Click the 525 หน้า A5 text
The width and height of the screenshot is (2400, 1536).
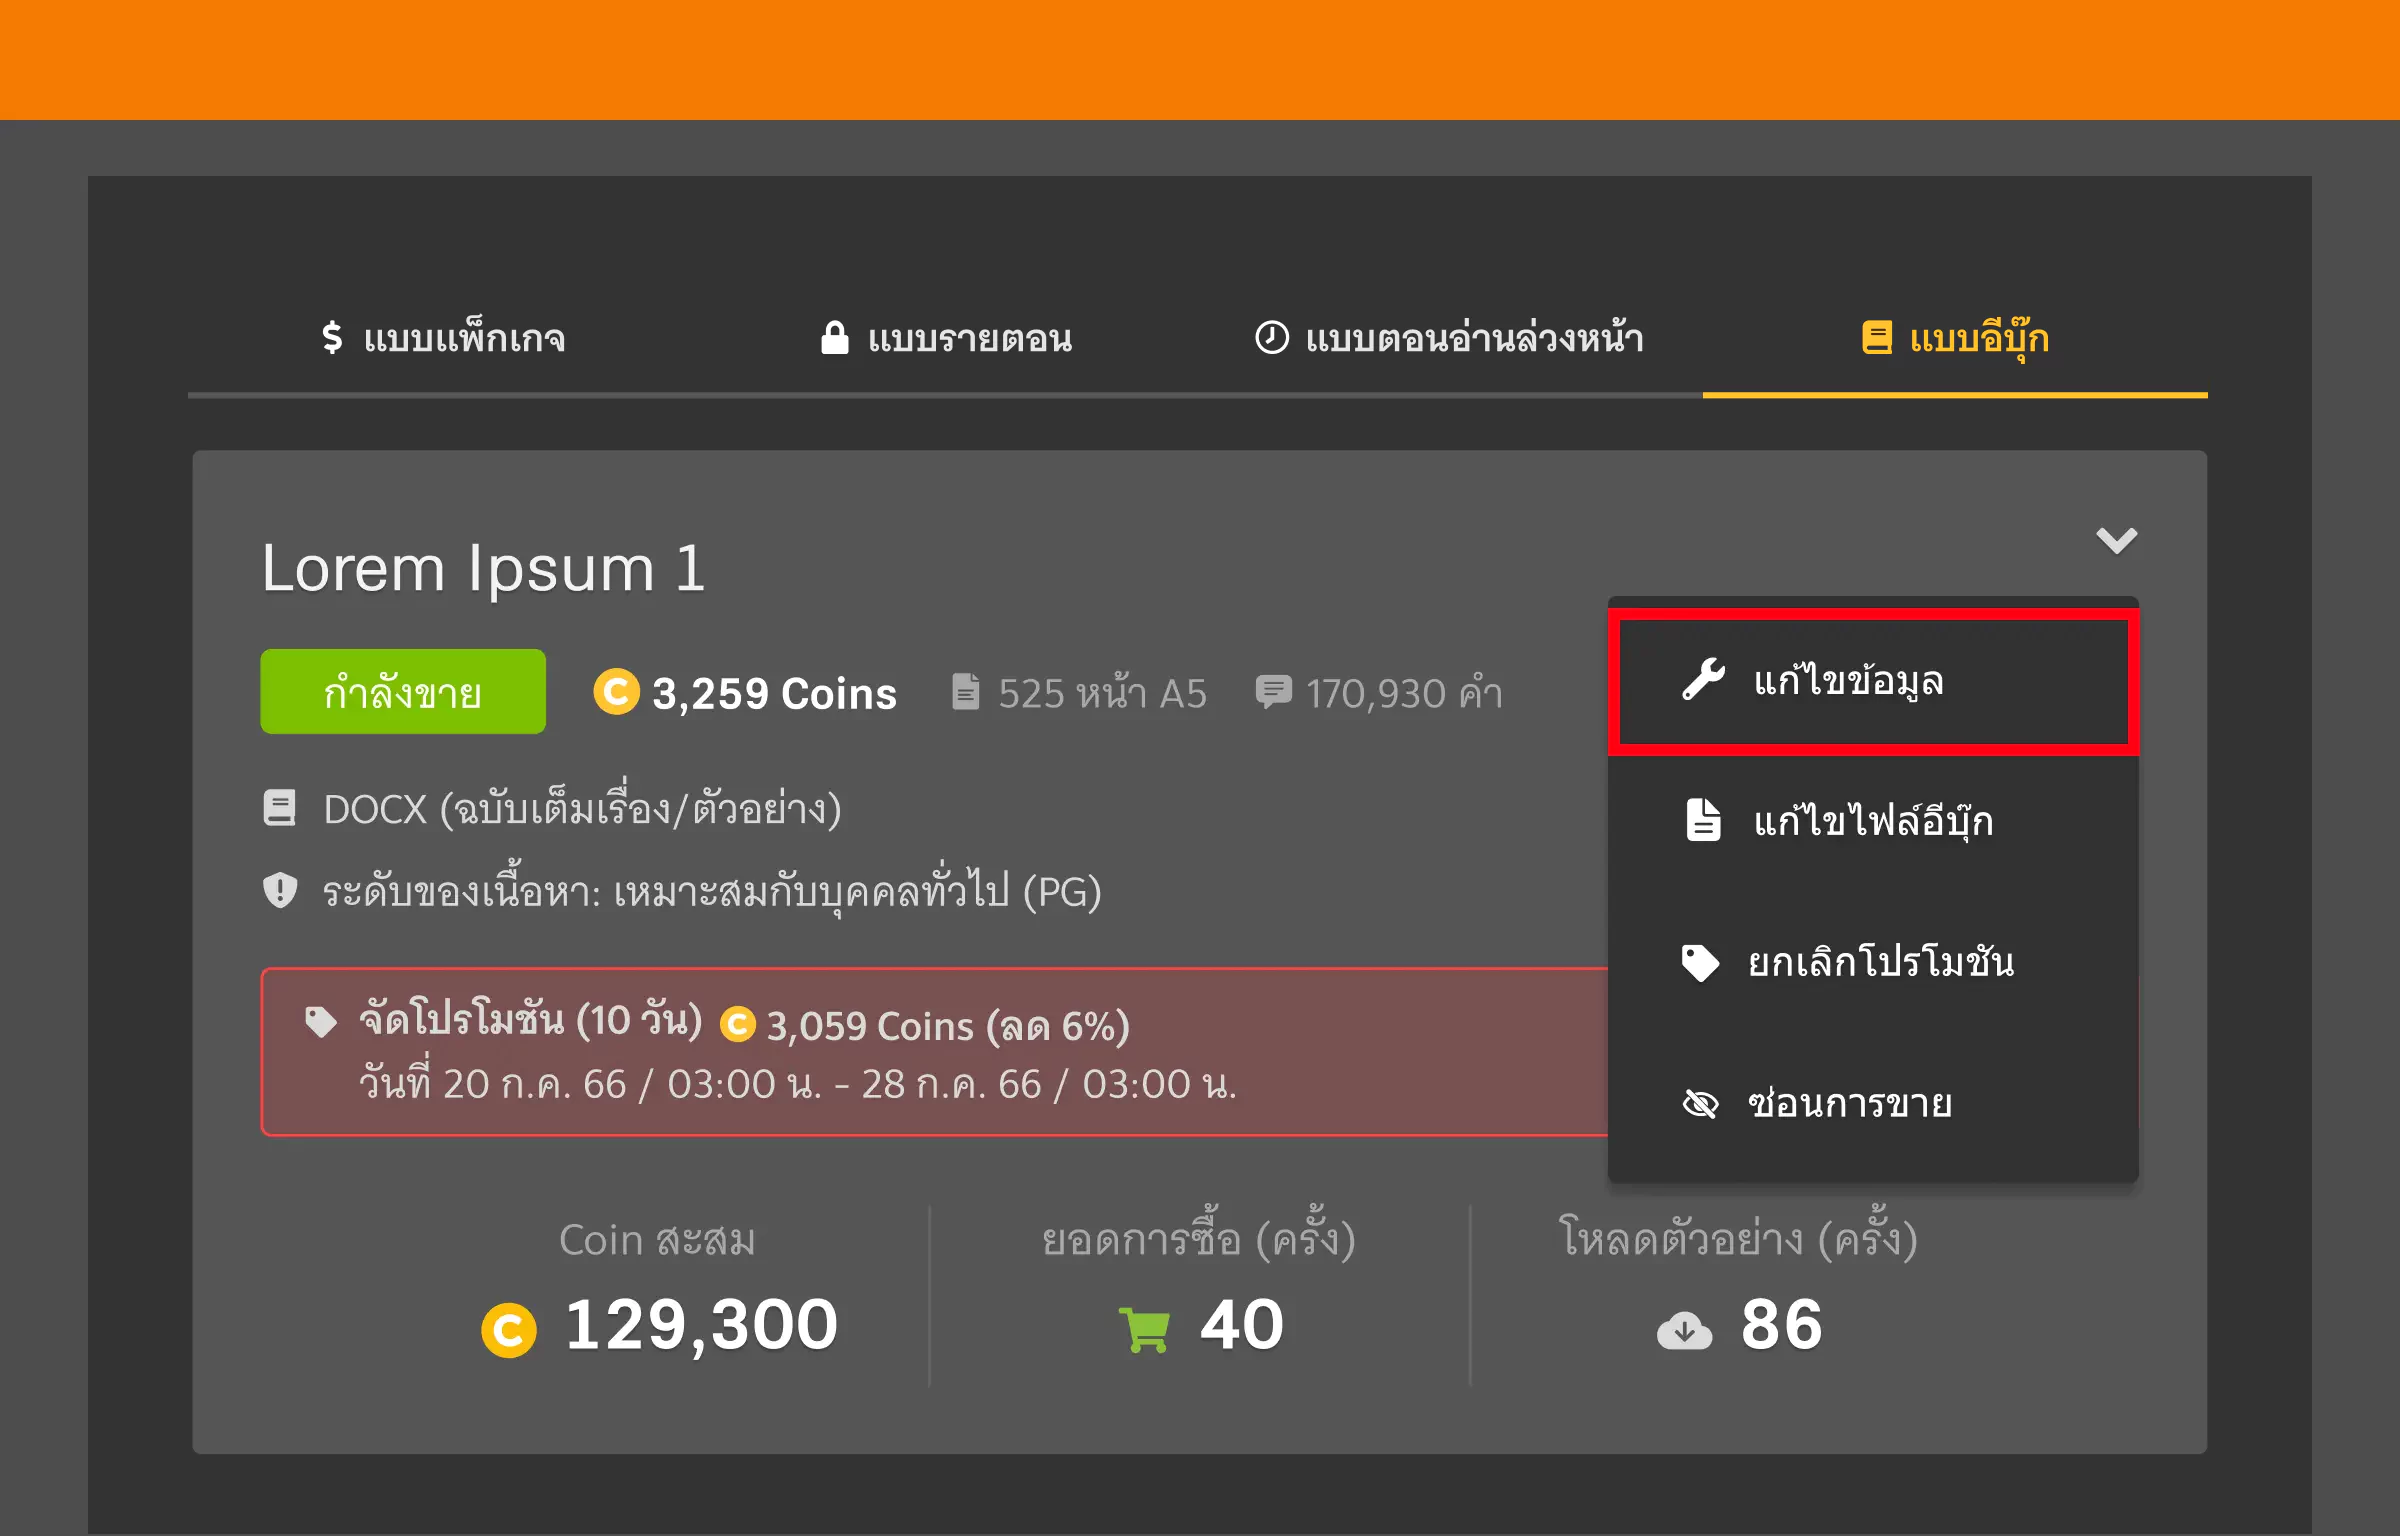point(1102,693)
